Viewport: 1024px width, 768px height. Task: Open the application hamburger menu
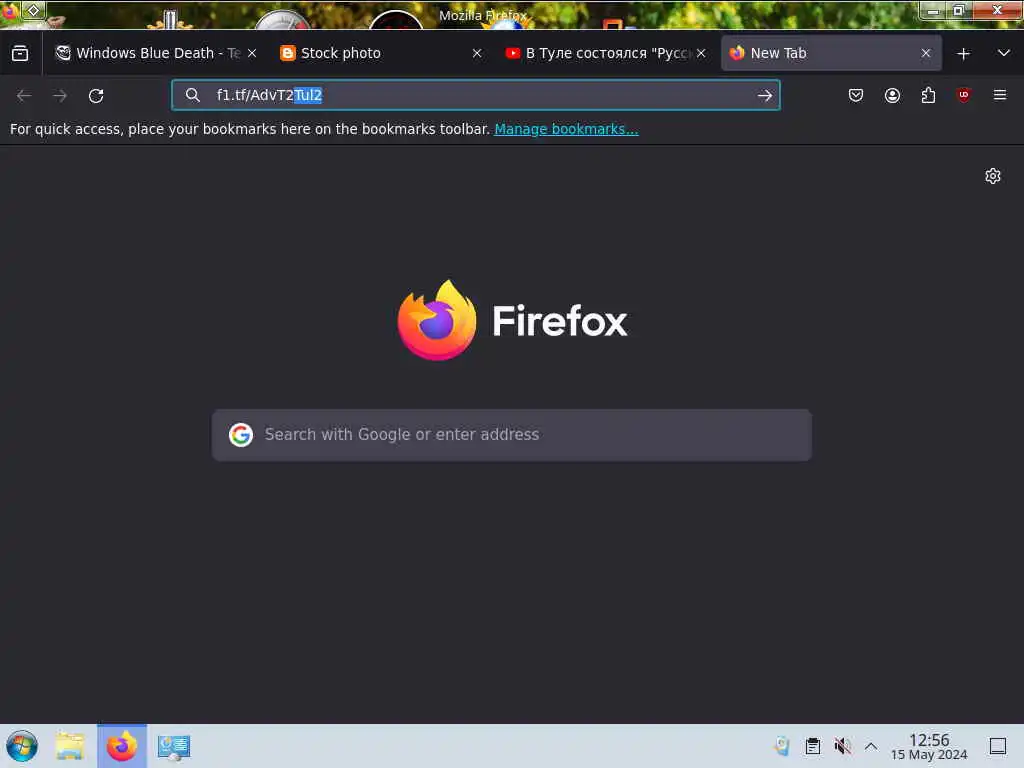[1000, 95]
